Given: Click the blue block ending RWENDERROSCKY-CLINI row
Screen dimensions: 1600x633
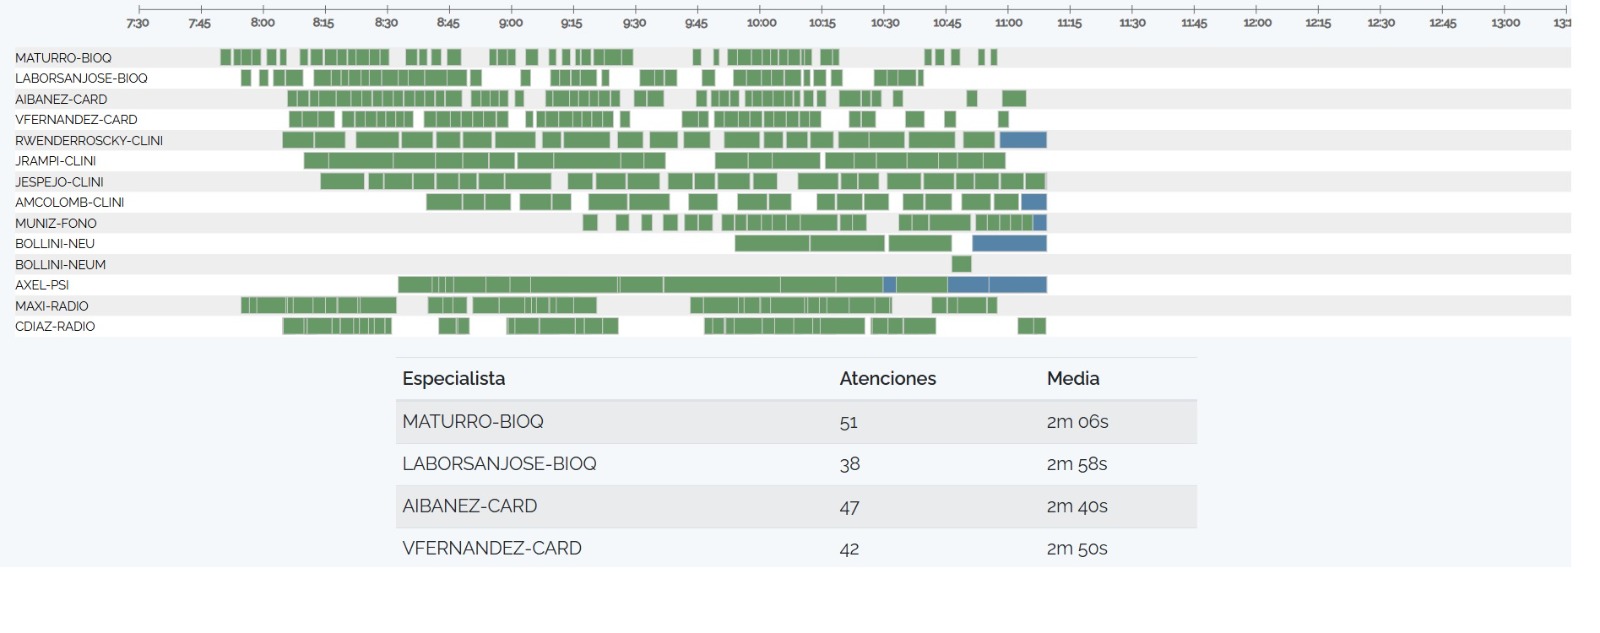Looking at the screenshot, I should pos(1023,140).
